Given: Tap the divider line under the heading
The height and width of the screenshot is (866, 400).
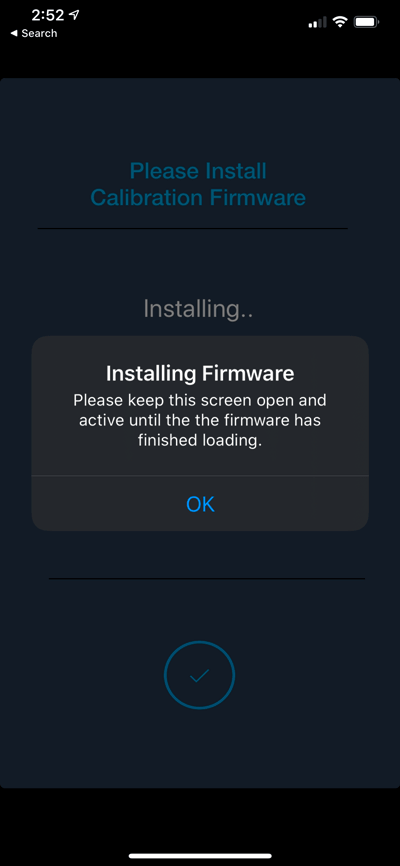Looking at the screenshot, I should (192, 228).
